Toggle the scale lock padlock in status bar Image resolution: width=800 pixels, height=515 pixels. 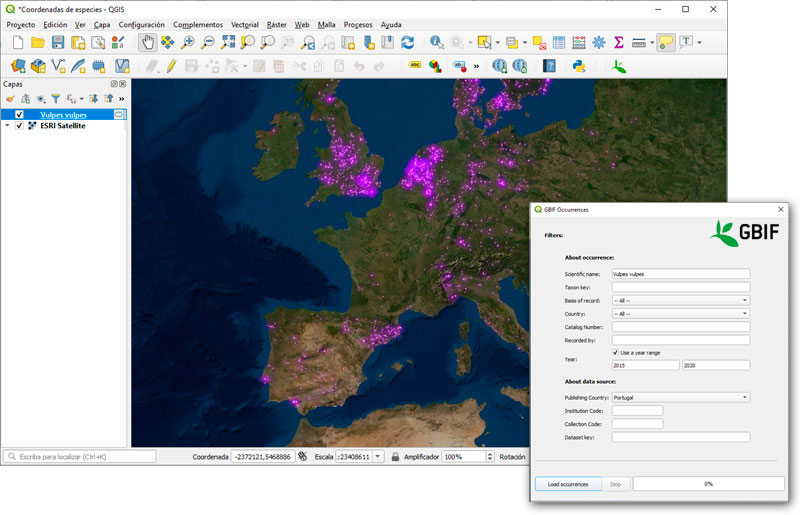point(395,457)
